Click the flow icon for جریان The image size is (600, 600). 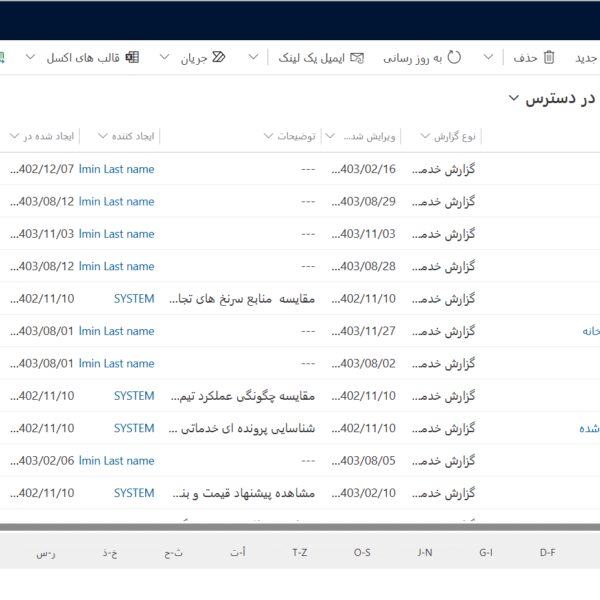tap(219, 58)
